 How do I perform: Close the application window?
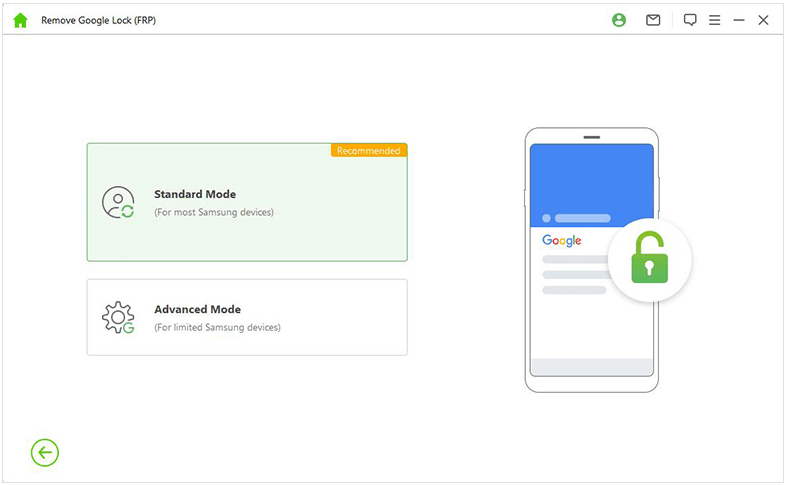click(x=763, y=20)
